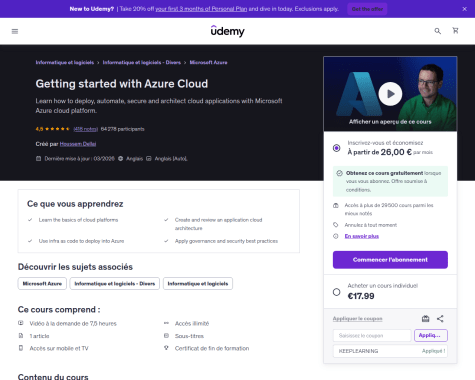Click the certificate trophy icon
Viewport: 475px width, 380px height.
166,348
